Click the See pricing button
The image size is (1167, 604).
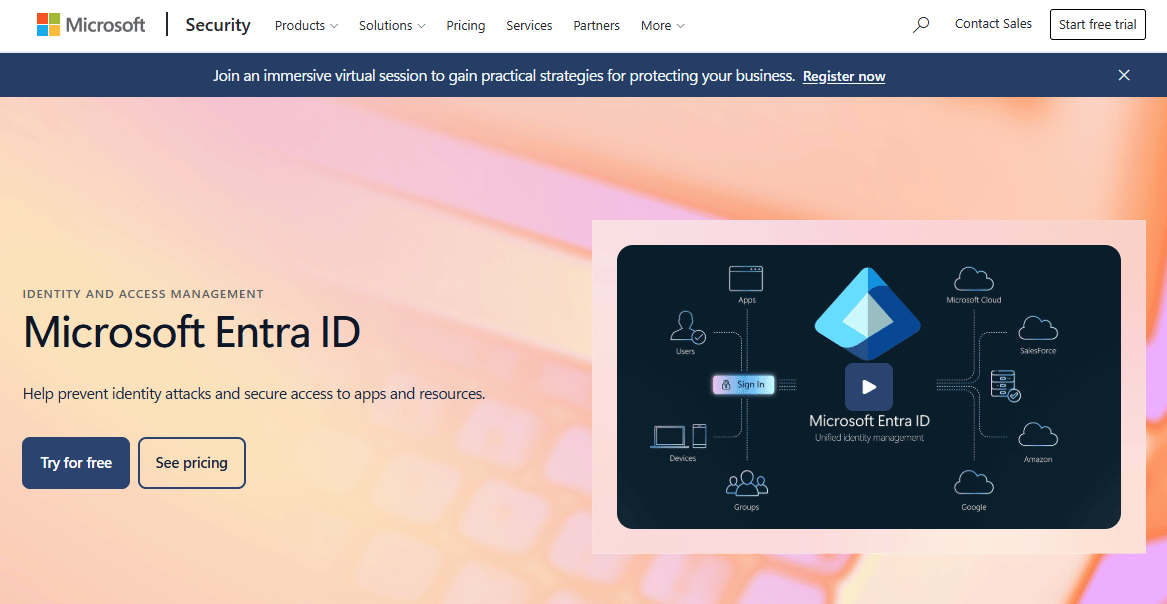[x=192, y=463]
